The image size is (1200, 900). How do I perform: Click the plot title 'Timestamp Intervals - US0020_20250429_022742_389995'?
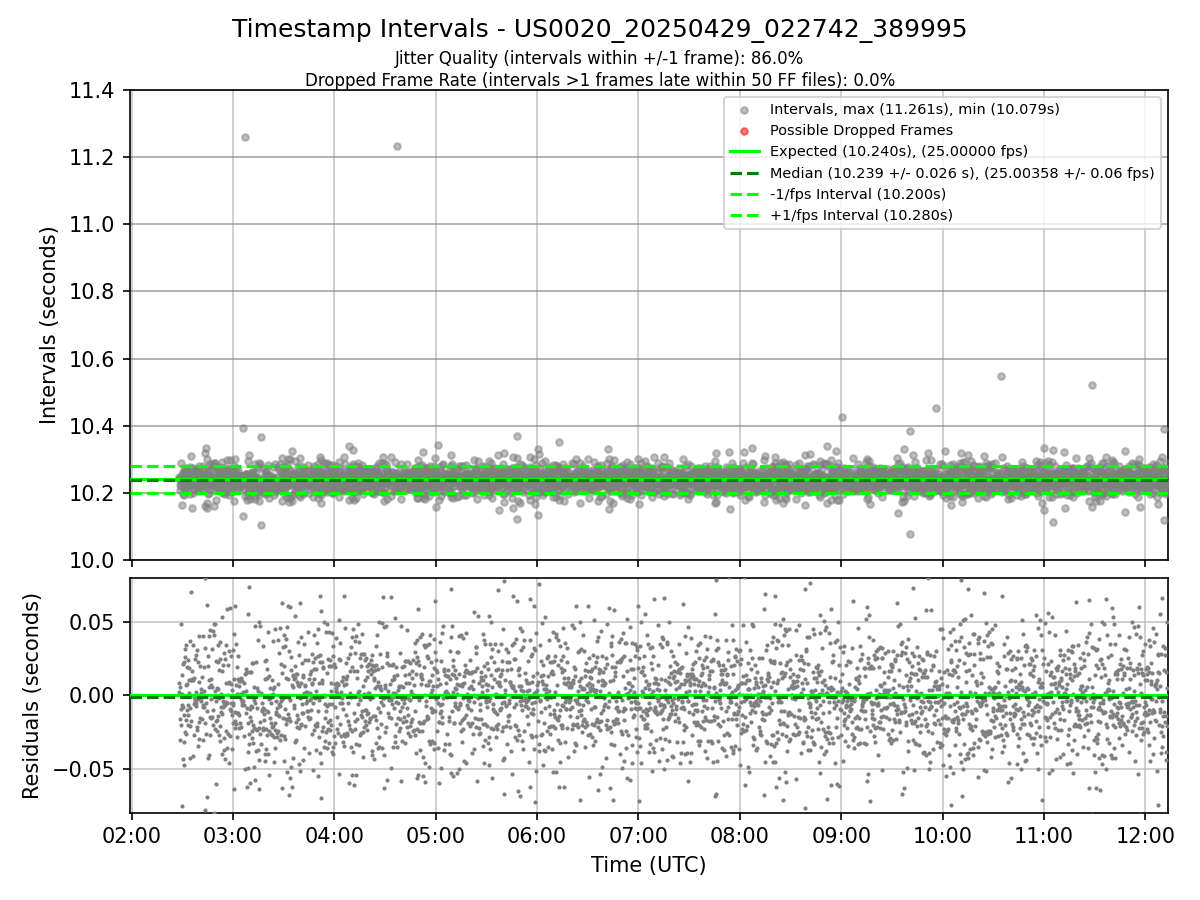tap(599, 29)
